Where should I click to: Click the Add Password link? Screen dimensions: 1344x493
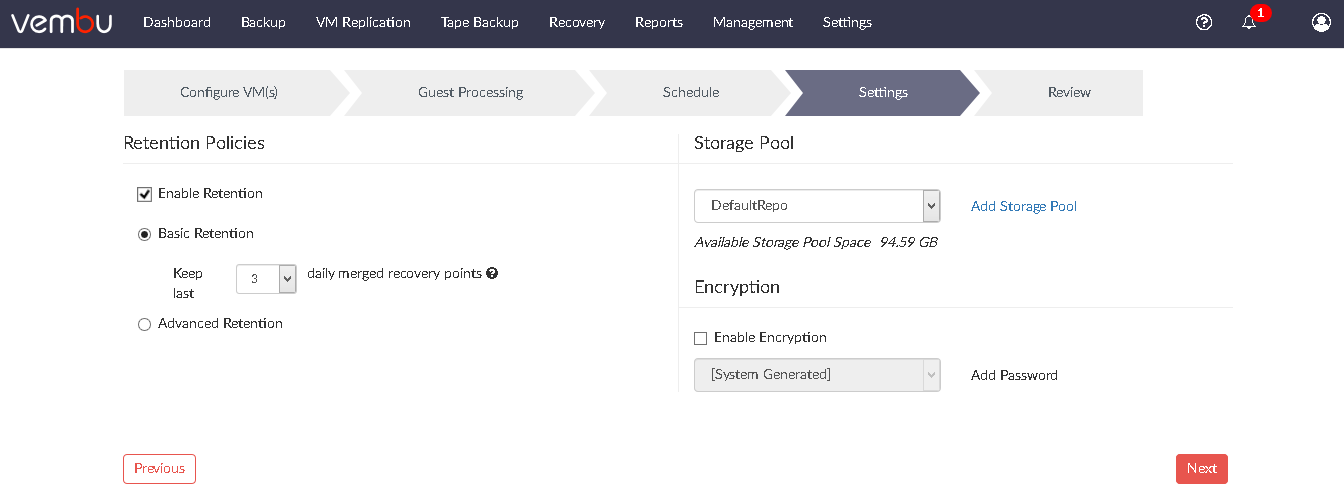point(1014,375)
